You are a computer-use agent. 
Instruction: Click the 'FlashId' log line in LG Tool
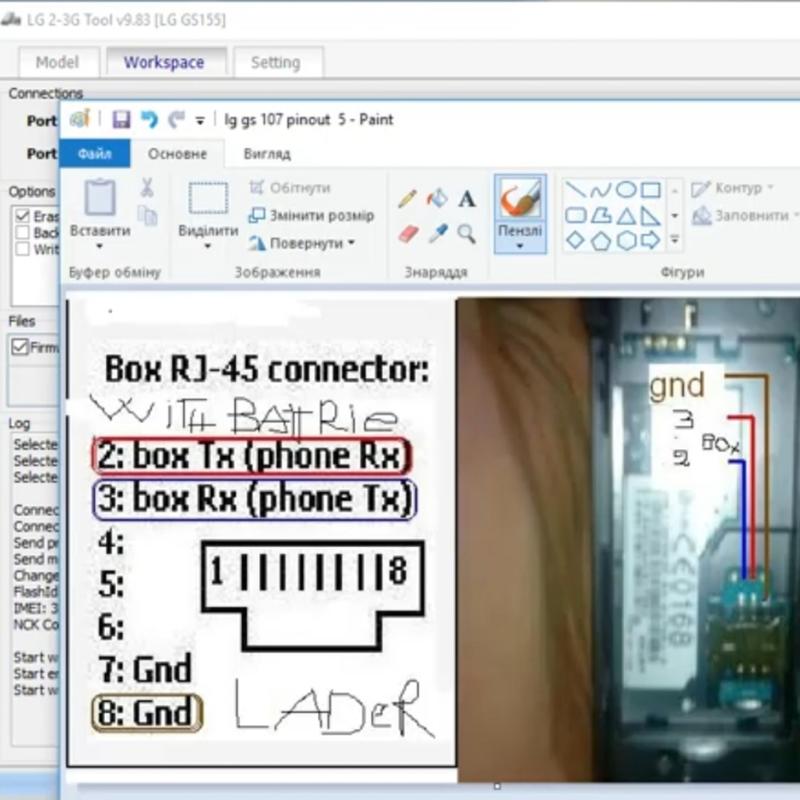[x=36, y=592]
